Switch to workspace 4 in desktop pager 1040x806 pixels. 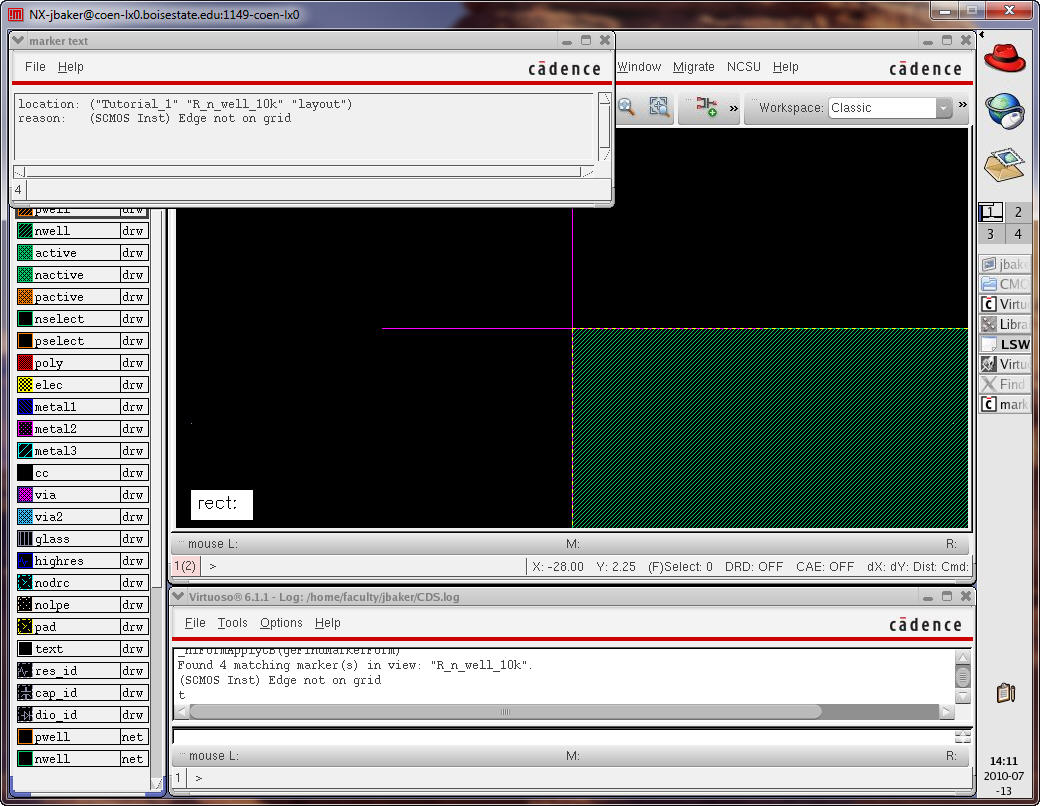pyautogui.click(x=1017, y=234)
